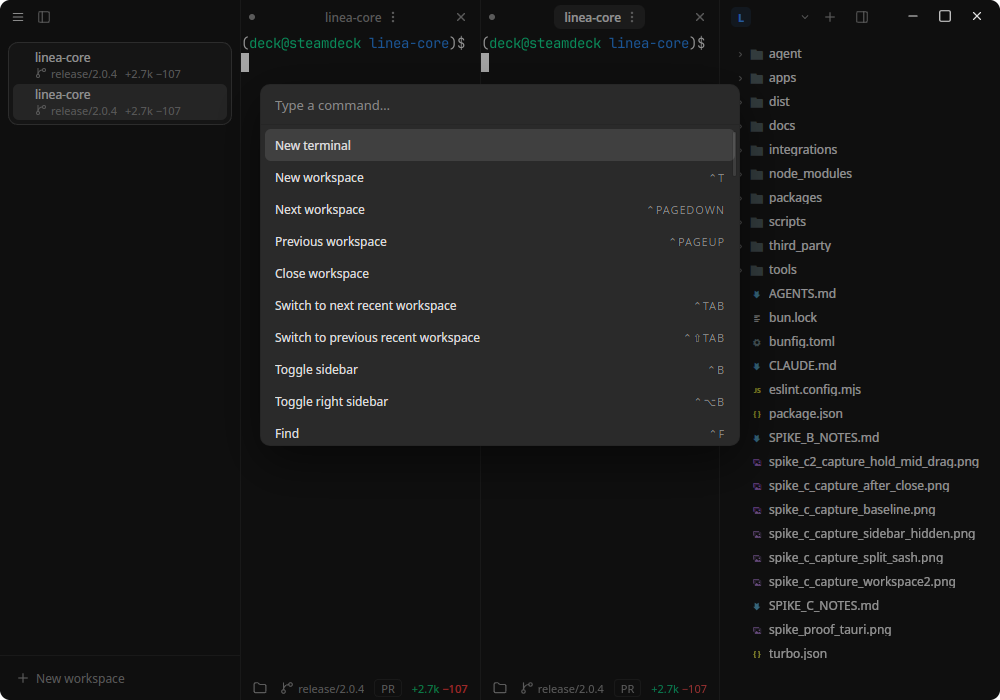This screenshot has width=1000, height=700.
Task: Open spike_c_capture_after_close.png
Action: (858, 486)
